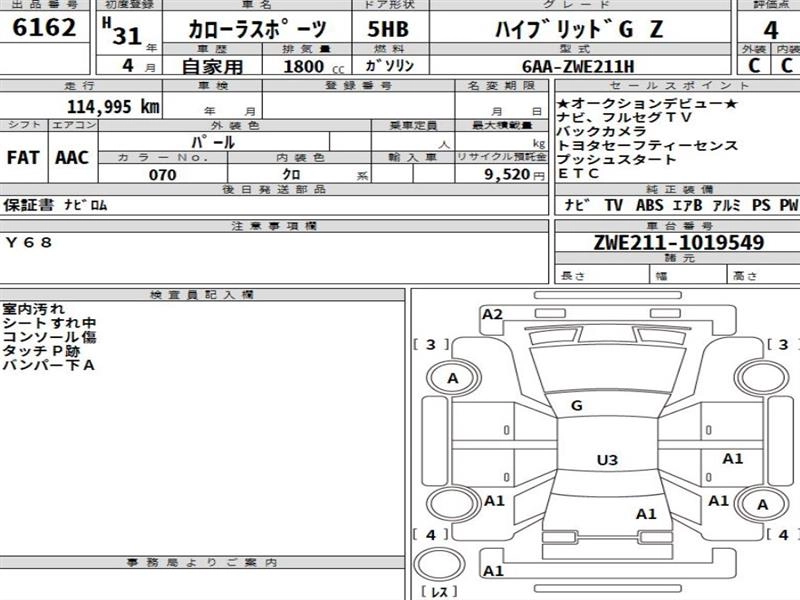Click the fuel type ガソリン
This screenshot has height=600, width=800.
(390, 66)
